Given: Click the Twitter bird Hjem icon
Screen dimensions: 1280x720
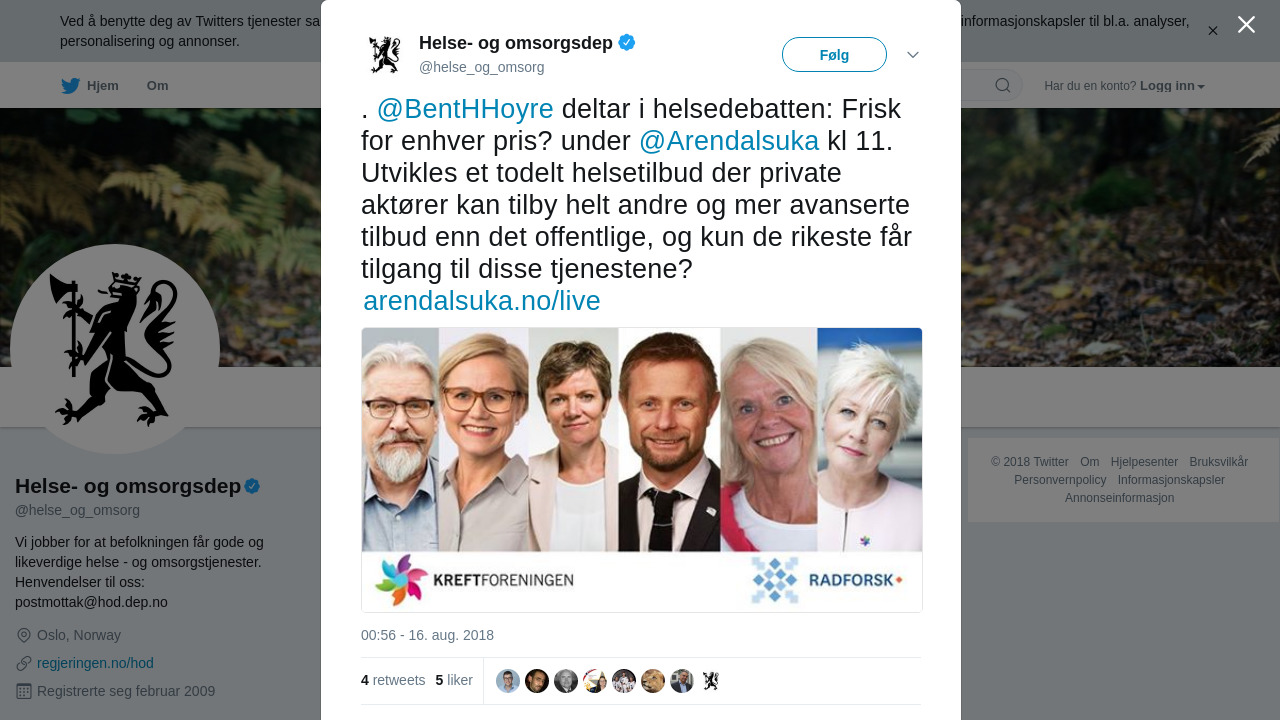Looking at the screenshot, I should click(x=70, y=86).
